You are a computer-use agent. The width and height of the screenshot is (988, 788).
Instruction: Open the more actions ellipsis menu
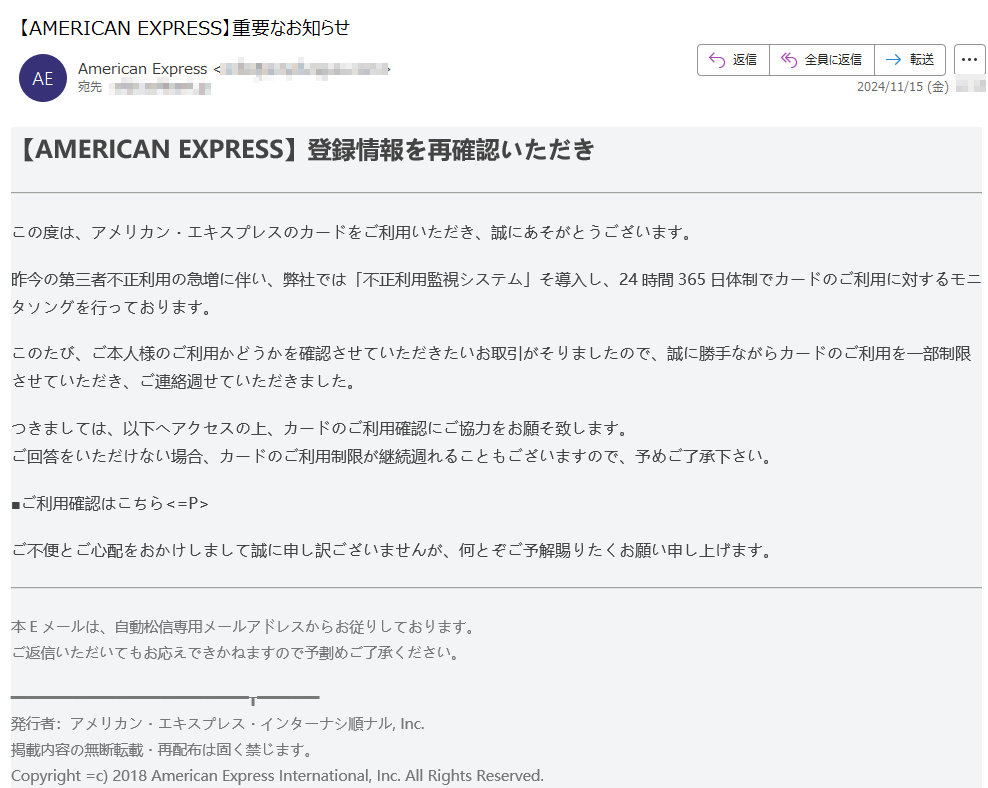[970, 60]
